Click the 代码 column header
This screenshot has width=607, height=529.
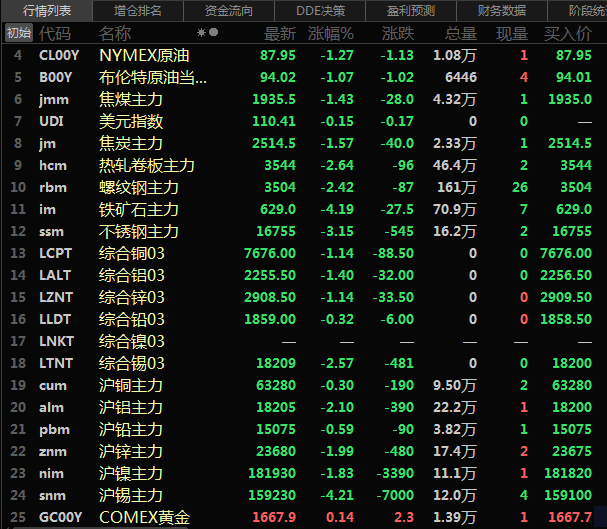click(x=55, y=33)
